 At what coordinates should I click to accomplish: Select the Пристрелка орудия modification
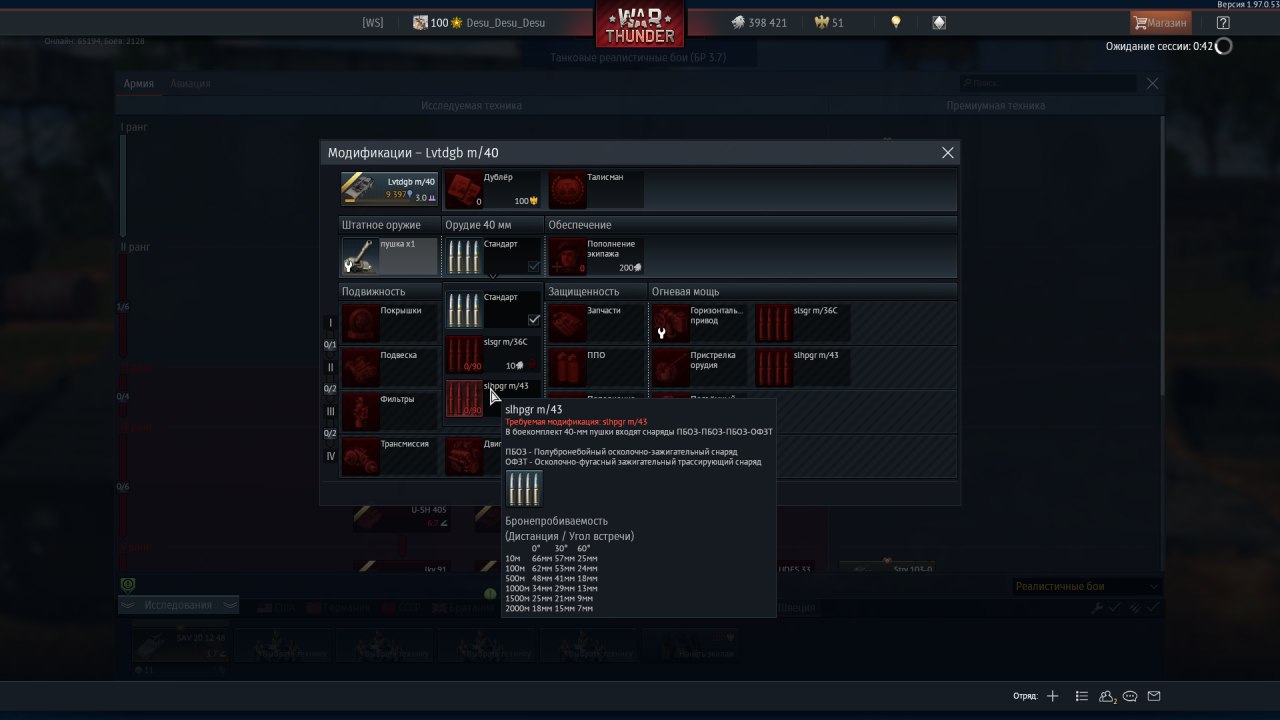click(700, 367)
